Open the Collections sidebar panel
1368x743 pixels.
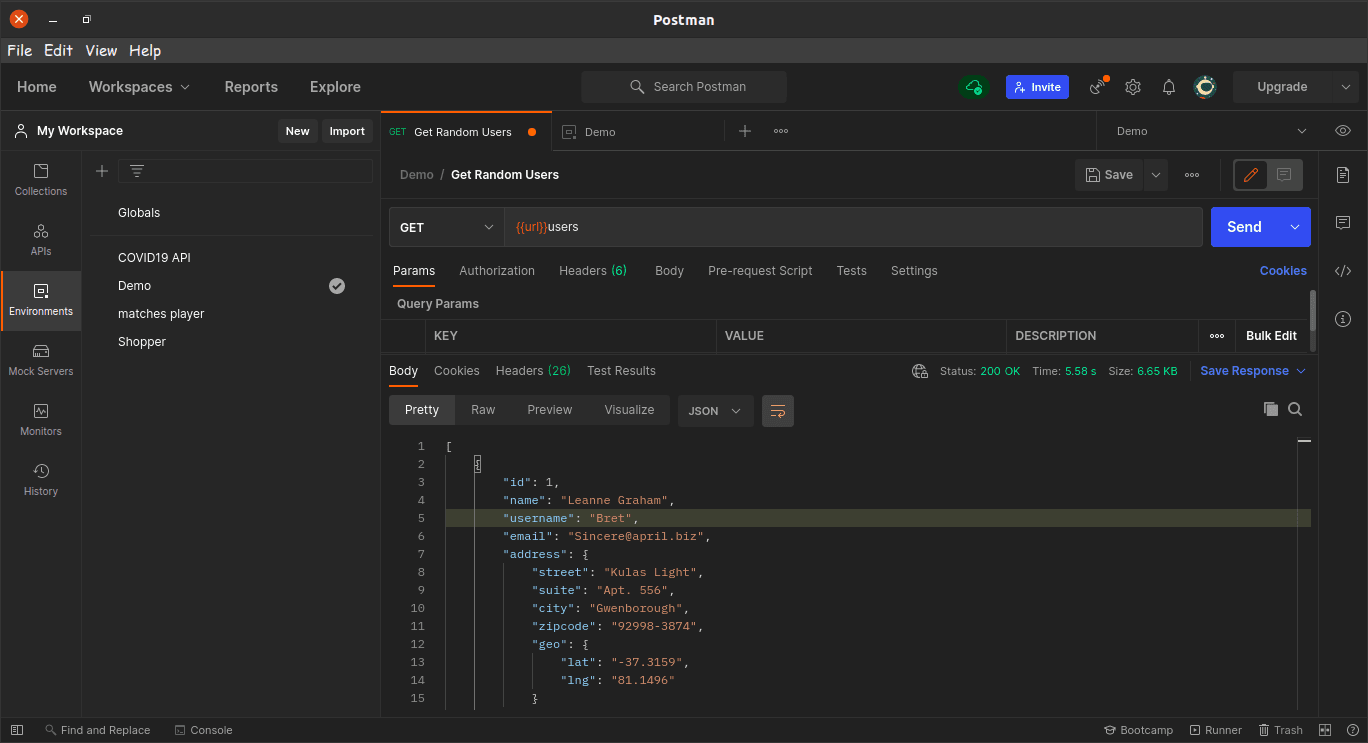(41, 180)
